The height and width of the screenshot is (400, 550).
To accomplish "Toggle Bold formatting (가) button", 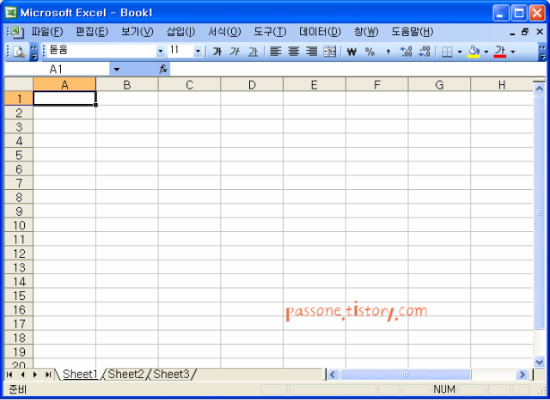I will [217, 52].
